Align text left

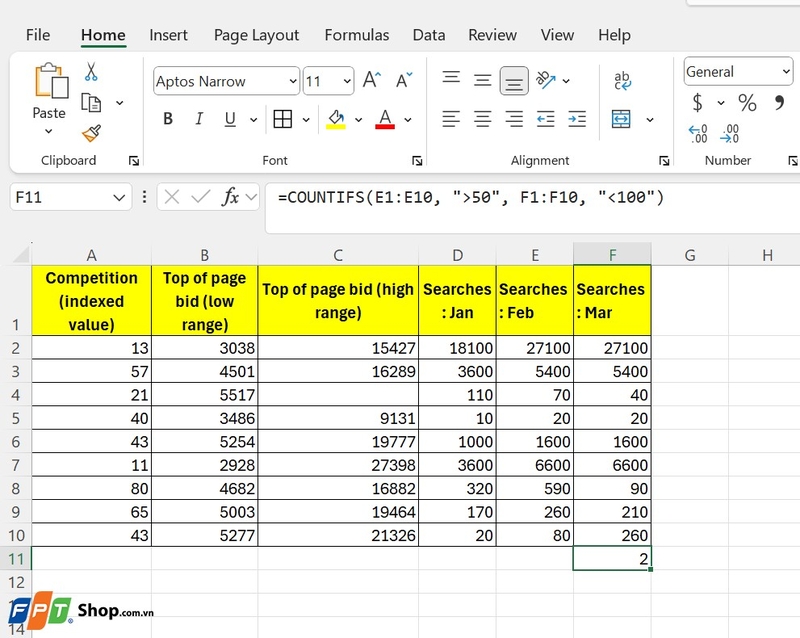[451, 119]
